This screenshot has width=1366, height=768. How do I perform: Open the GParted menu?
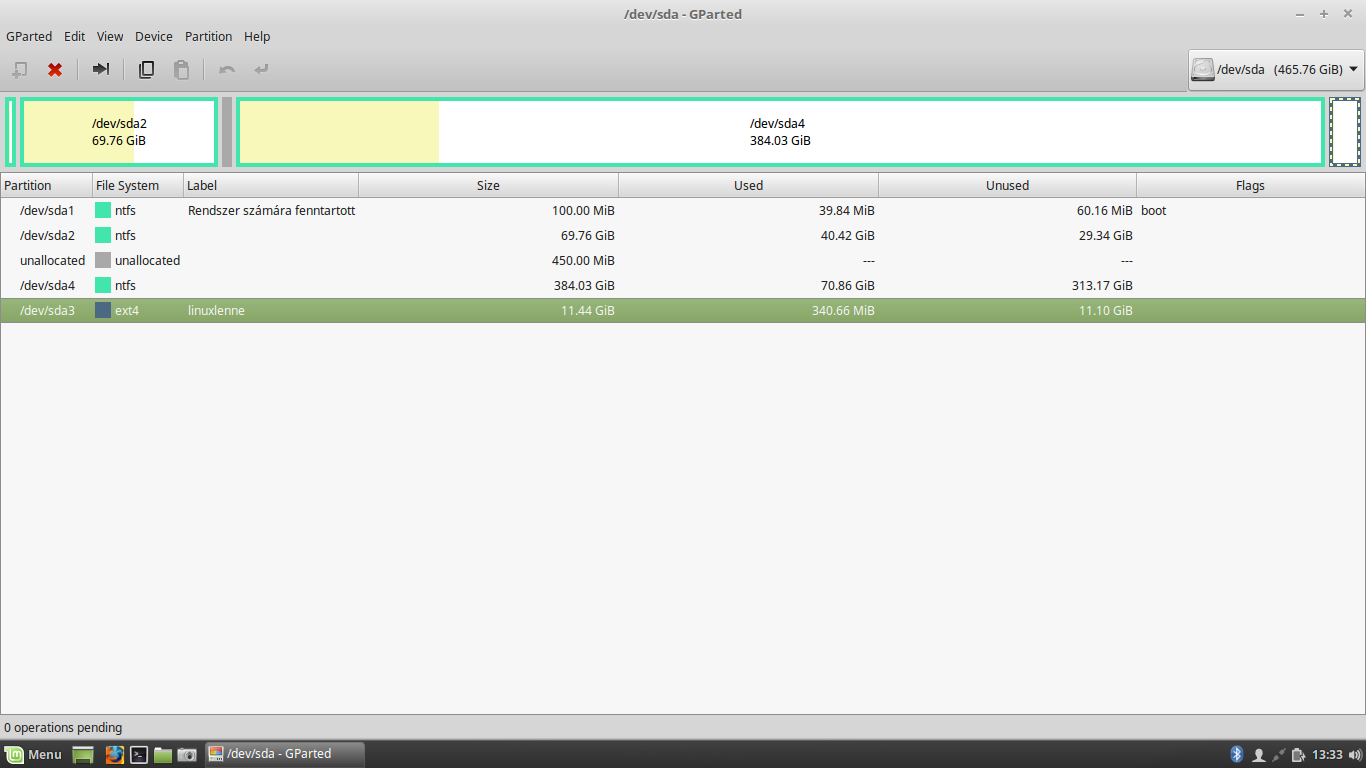coord(29,36)
